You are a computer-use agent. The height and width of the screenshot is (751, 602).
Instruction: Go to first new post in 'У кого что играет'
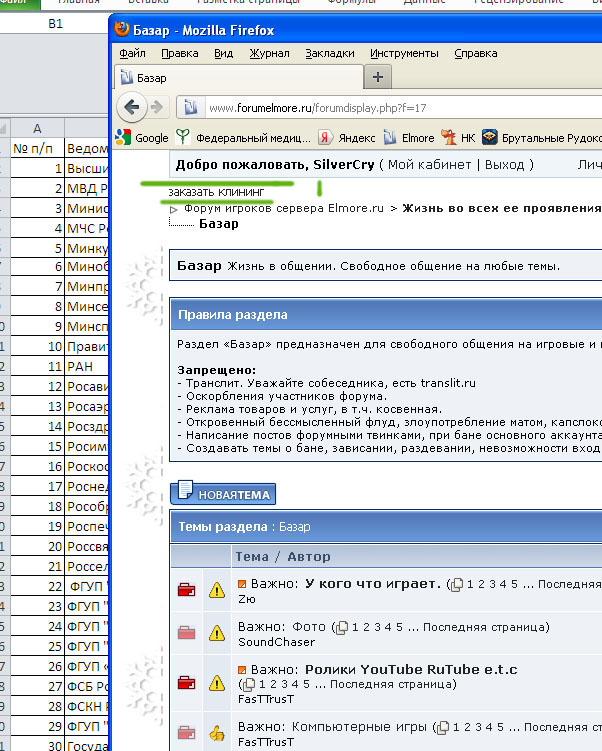click(242, 584)
